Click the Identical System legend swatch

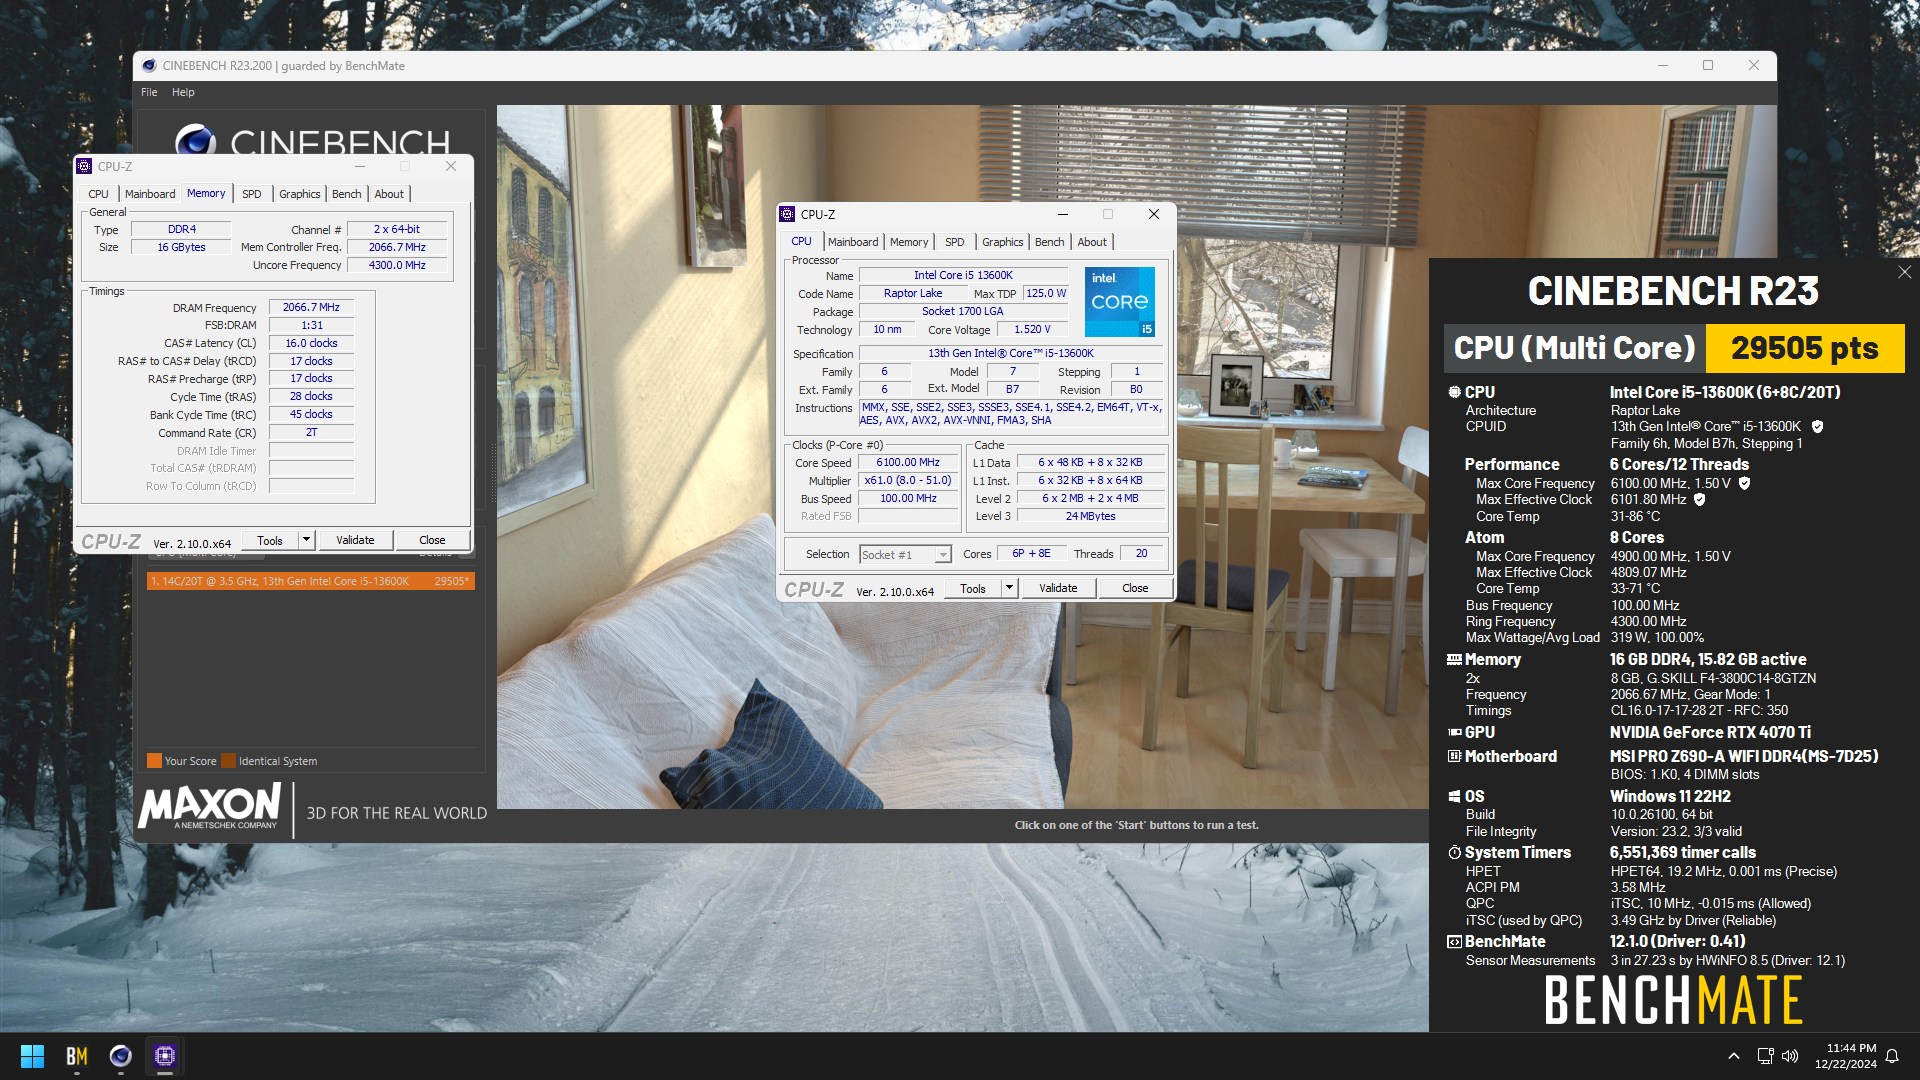tap(229, 761)
